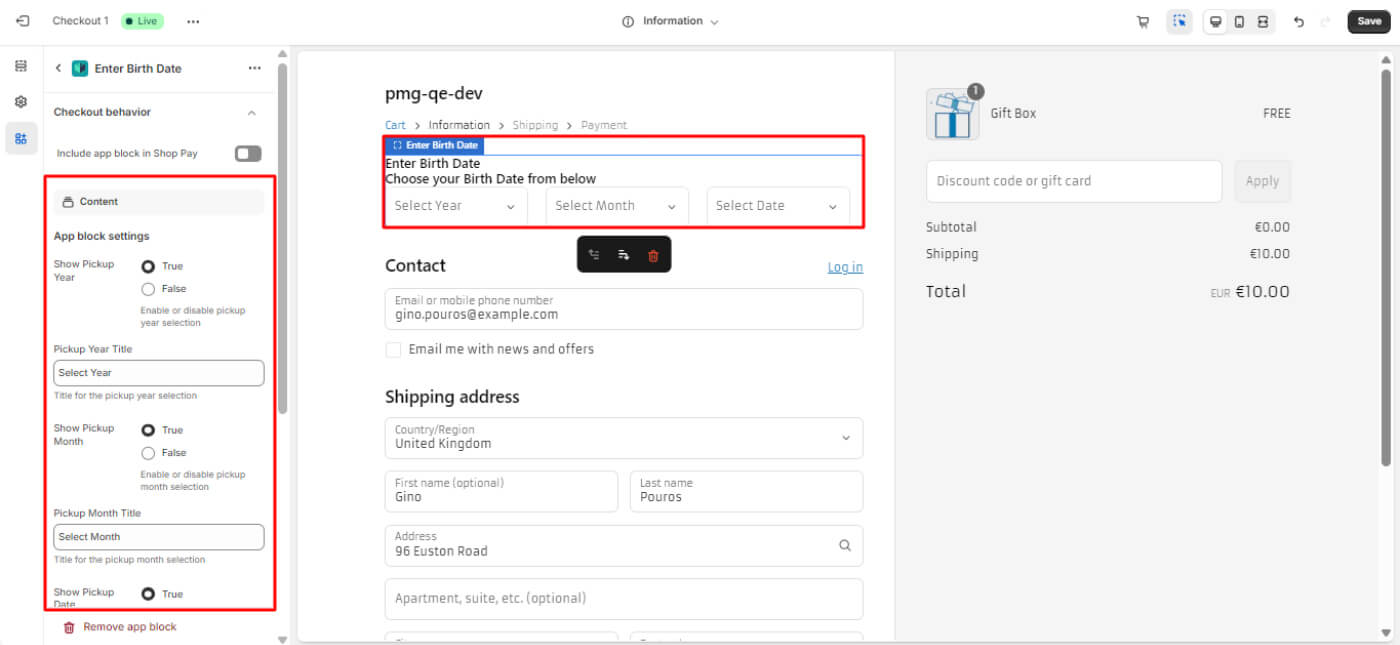This screenshot has height=645, width=1400.
Task: Open the Information page selector
Action: coord(671,21)
